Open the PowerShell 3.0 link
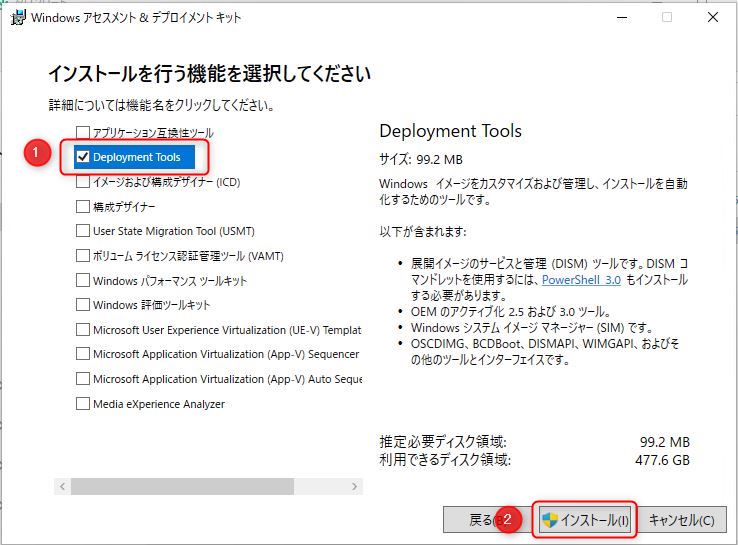The height and width of the screenshot is (545, 738). [581, 280]
